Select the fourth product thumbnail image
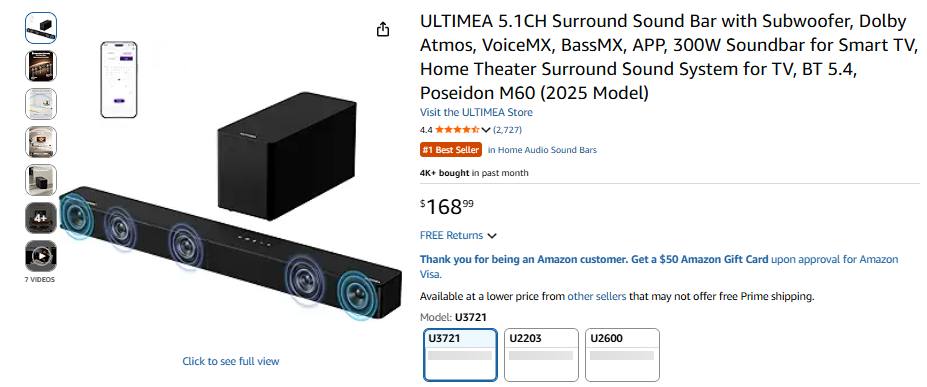The height and width of the screenshot is (387, 927). click(x=41, y=141)
